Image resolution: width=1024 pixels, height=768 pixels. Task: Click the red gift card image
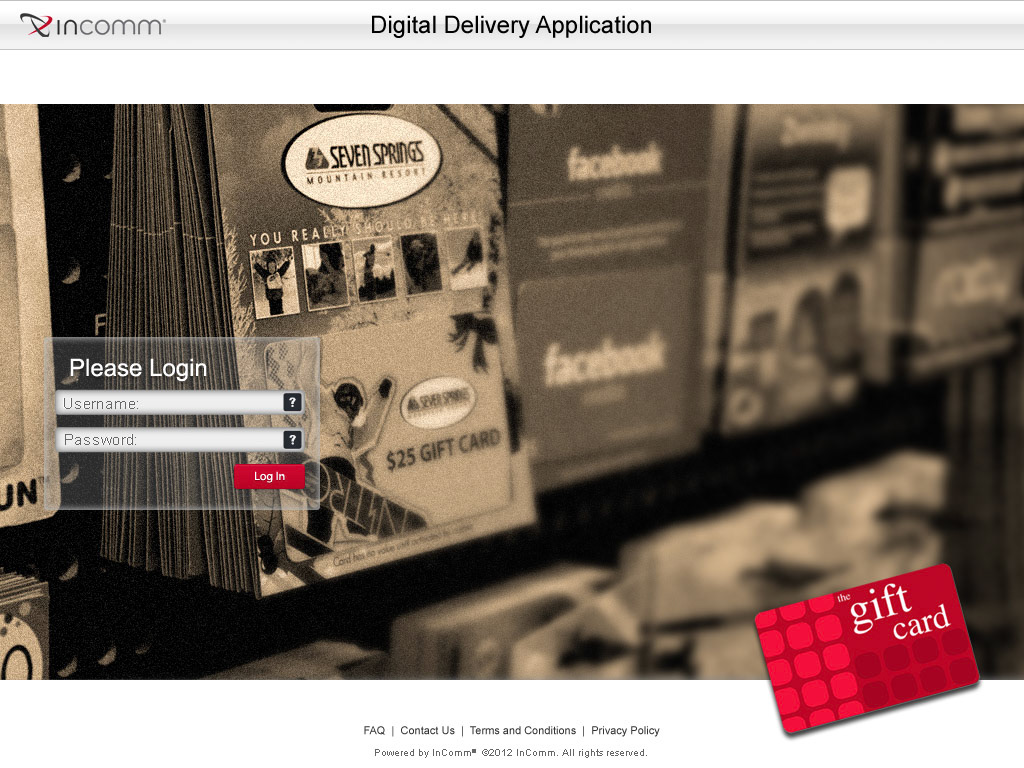(x=868, y=648)
